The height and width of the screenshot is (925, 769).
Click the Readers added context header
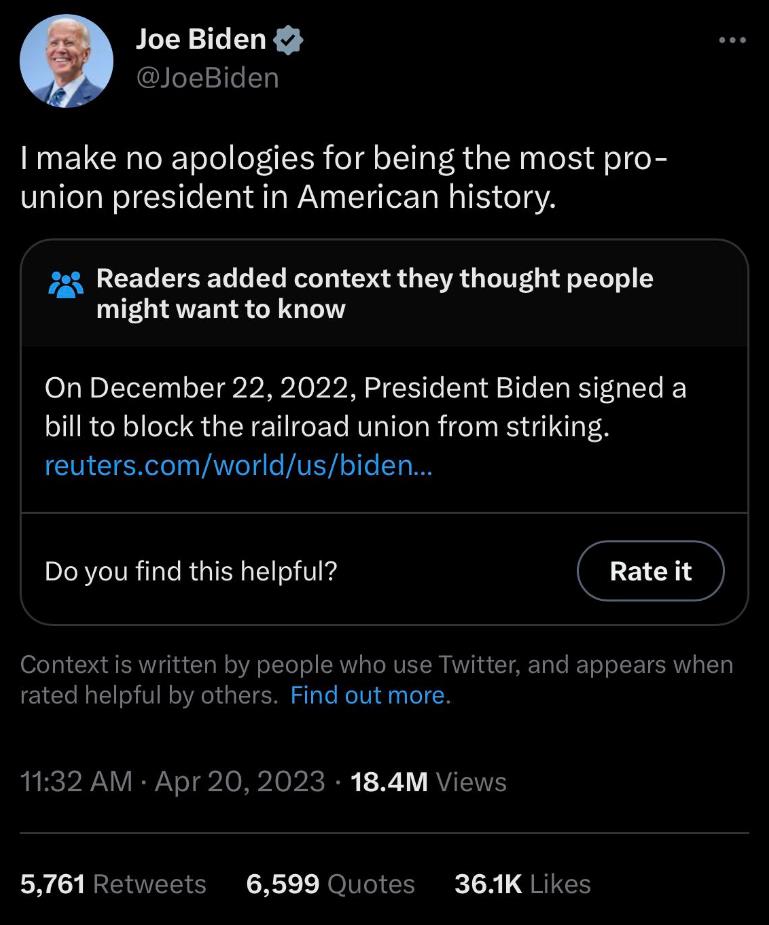point(374,293)
